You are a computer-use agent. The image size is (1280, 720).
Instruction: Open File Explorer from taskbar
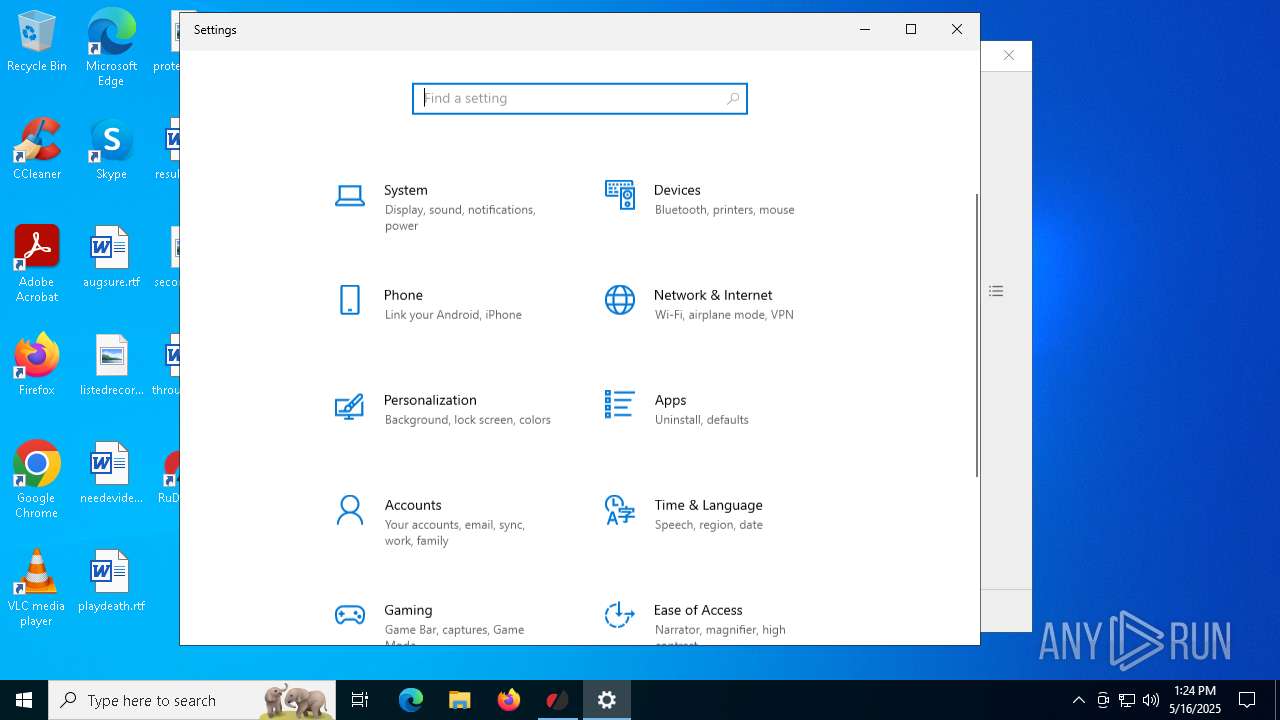459,700
